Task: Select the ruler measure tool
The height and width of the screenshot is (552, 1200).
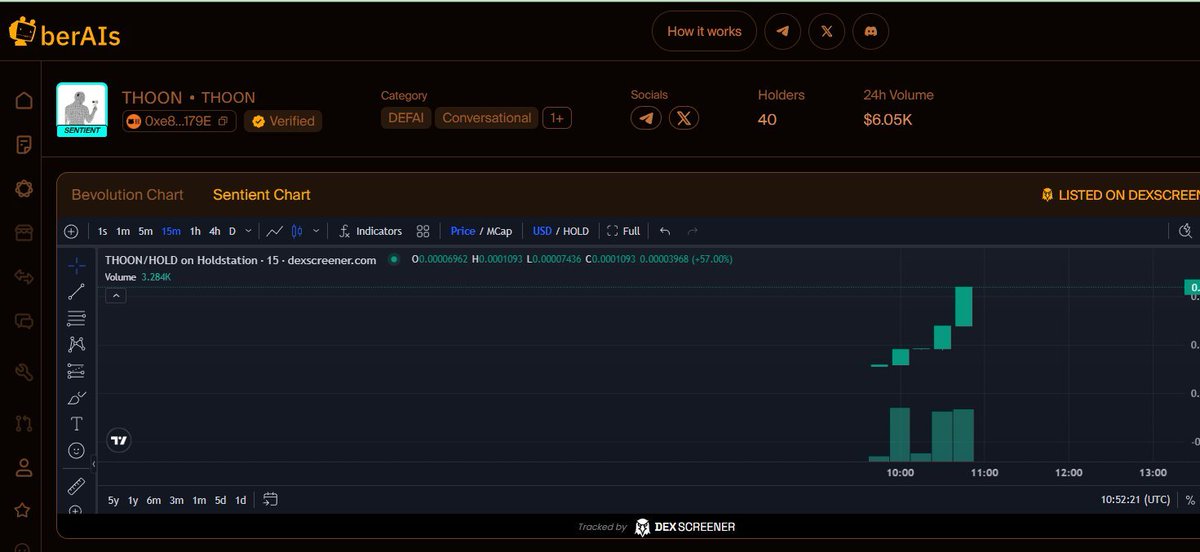Action: click(76, 486)
